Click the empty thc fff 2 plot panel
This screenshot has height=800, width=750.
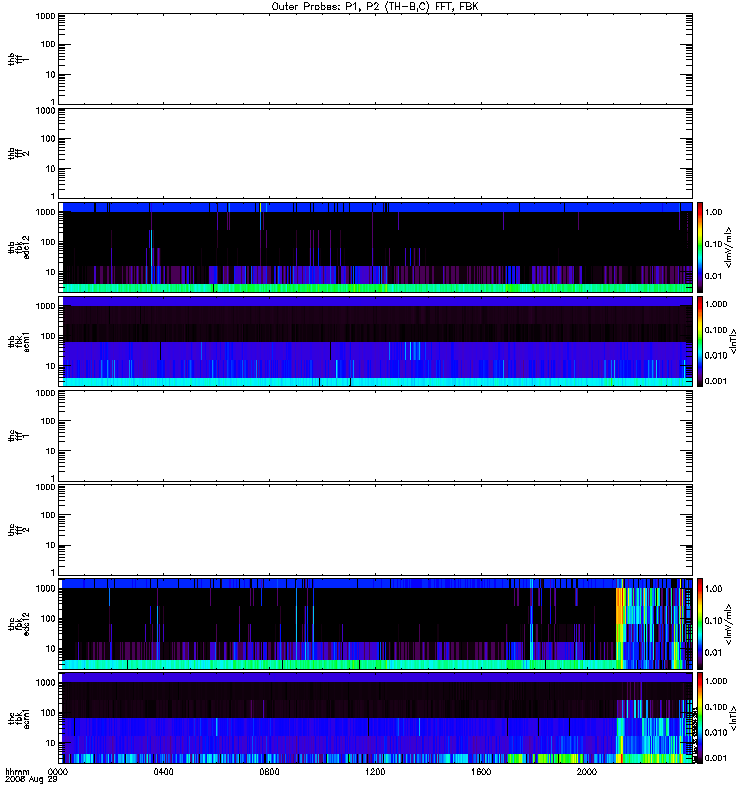click(x=376, y=530)
